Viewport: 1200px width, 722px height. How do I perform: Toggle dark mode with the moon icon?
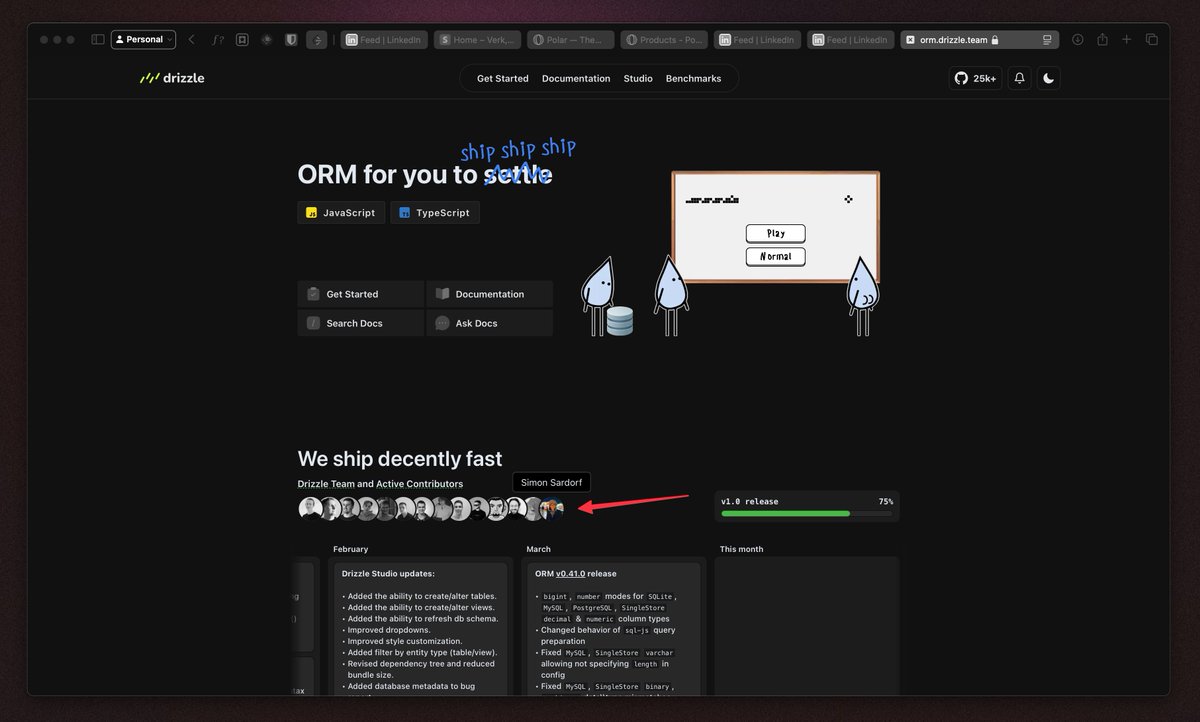[x=1048, y=77]
